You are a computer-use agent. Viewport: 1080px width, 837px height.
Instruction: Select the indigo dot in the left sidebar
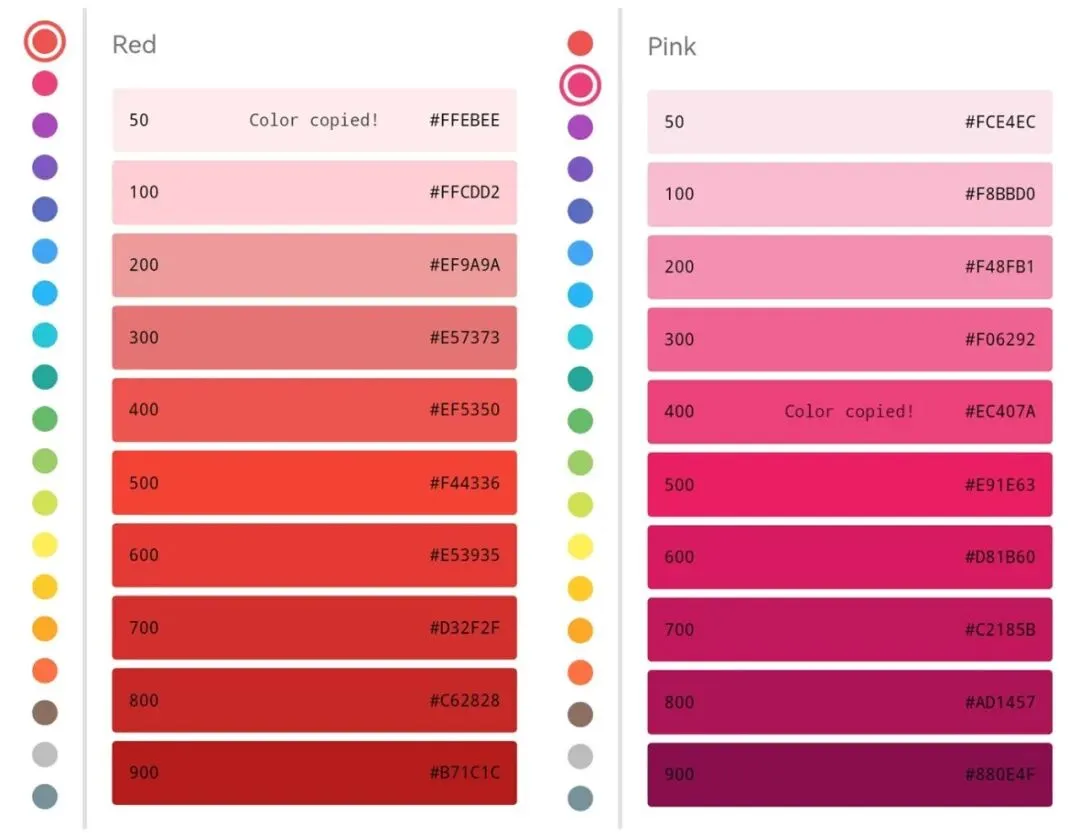click(45, 209)
